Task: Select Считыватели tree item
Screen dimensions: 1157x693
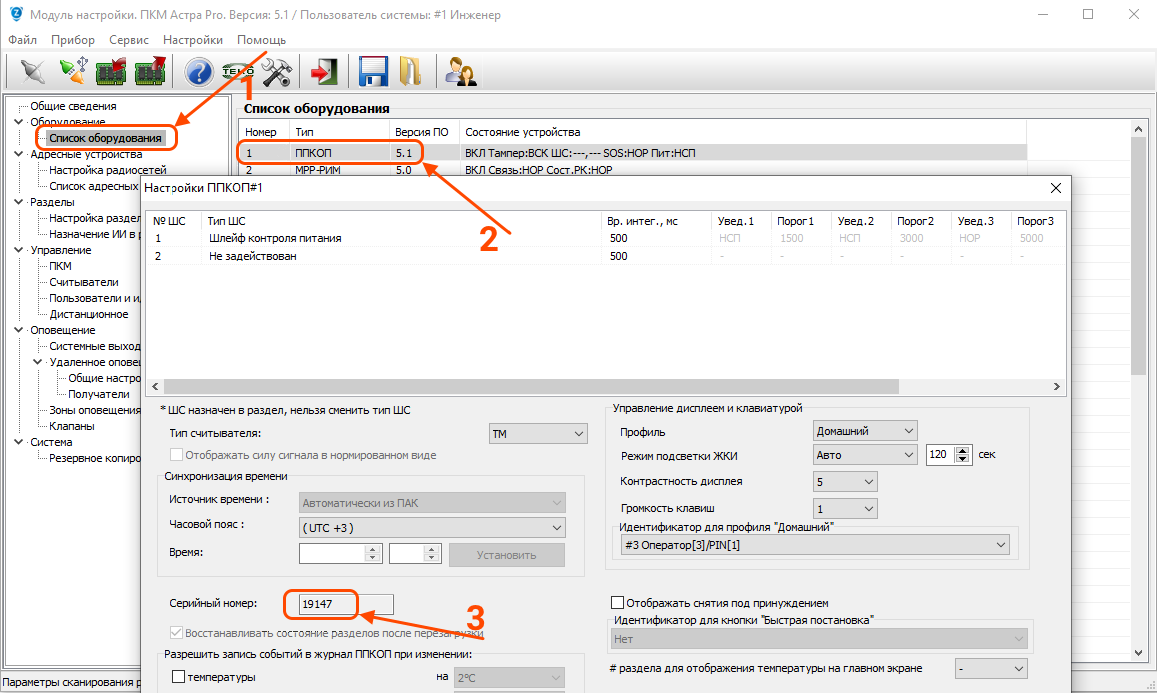Action: click(83, 282)
